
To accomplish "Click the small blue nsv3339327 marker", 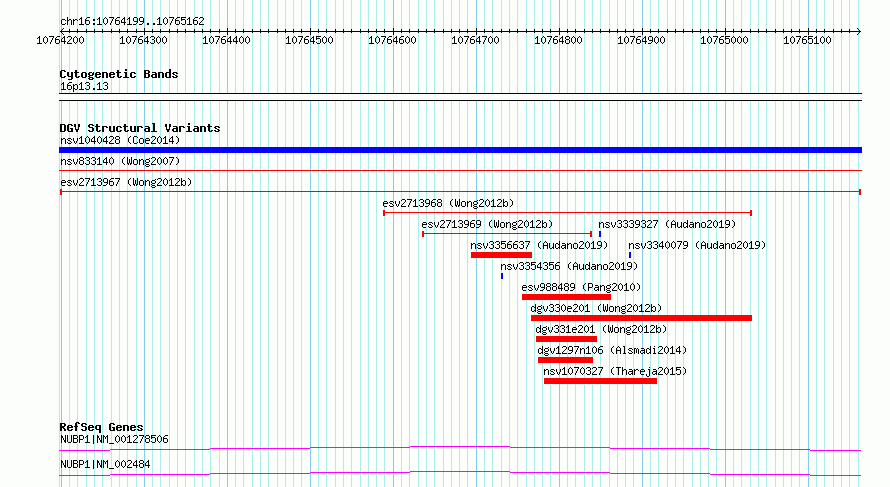I will tap(600, 234).
